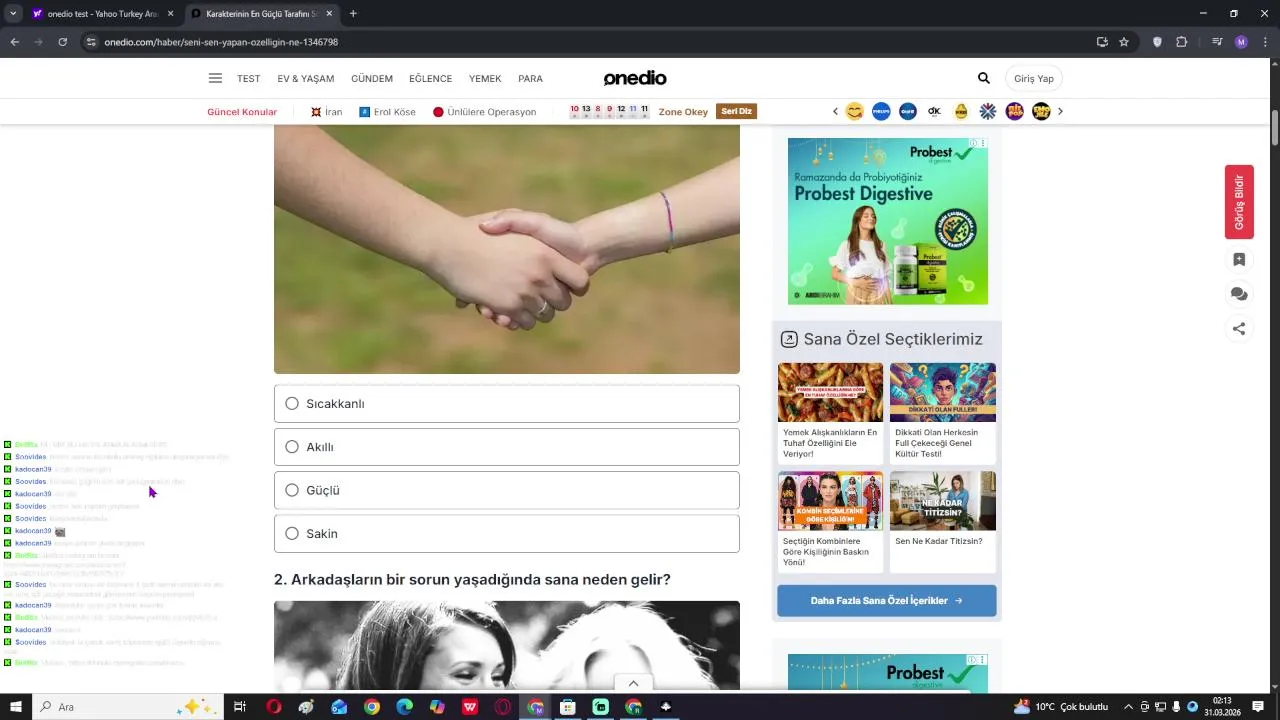
Task: Click the shield extension icon
Action: (1157, 42)
